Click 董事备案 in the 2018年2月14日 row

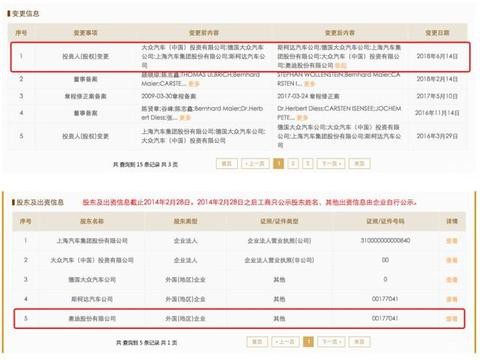pyautogui.click(x=85, y=79)
